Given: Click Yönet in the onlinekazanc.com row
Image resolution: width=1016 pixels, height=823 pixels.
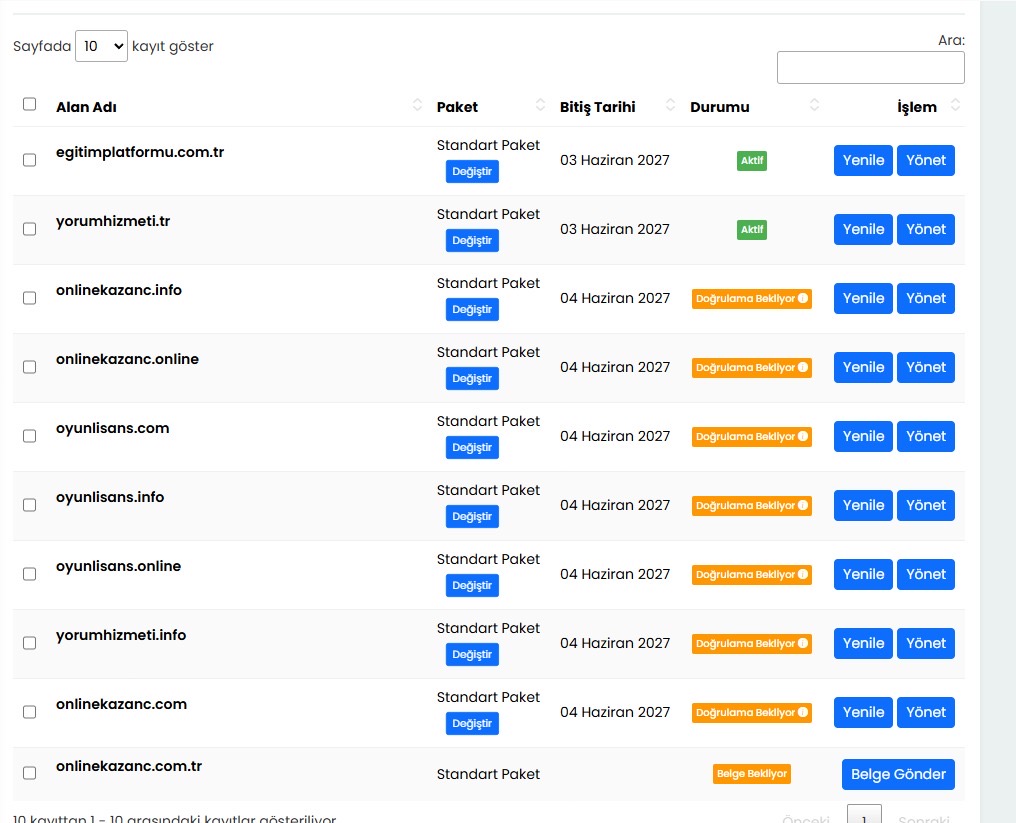Looking at the screenshot, I should [x=925, y=712].
